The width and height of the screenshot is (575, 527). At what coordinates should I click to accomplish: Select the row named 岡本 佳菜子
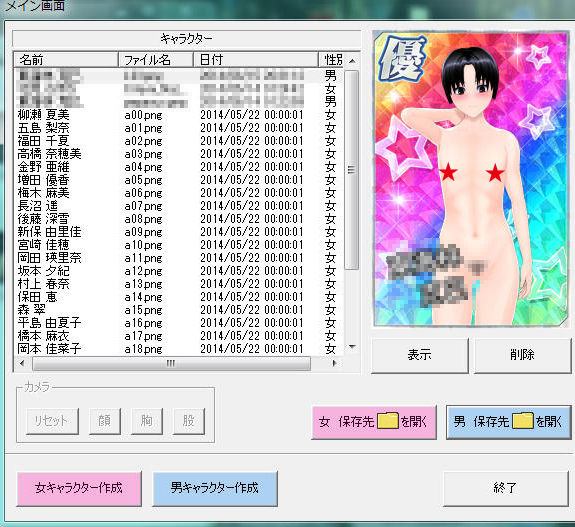(179, 349)
